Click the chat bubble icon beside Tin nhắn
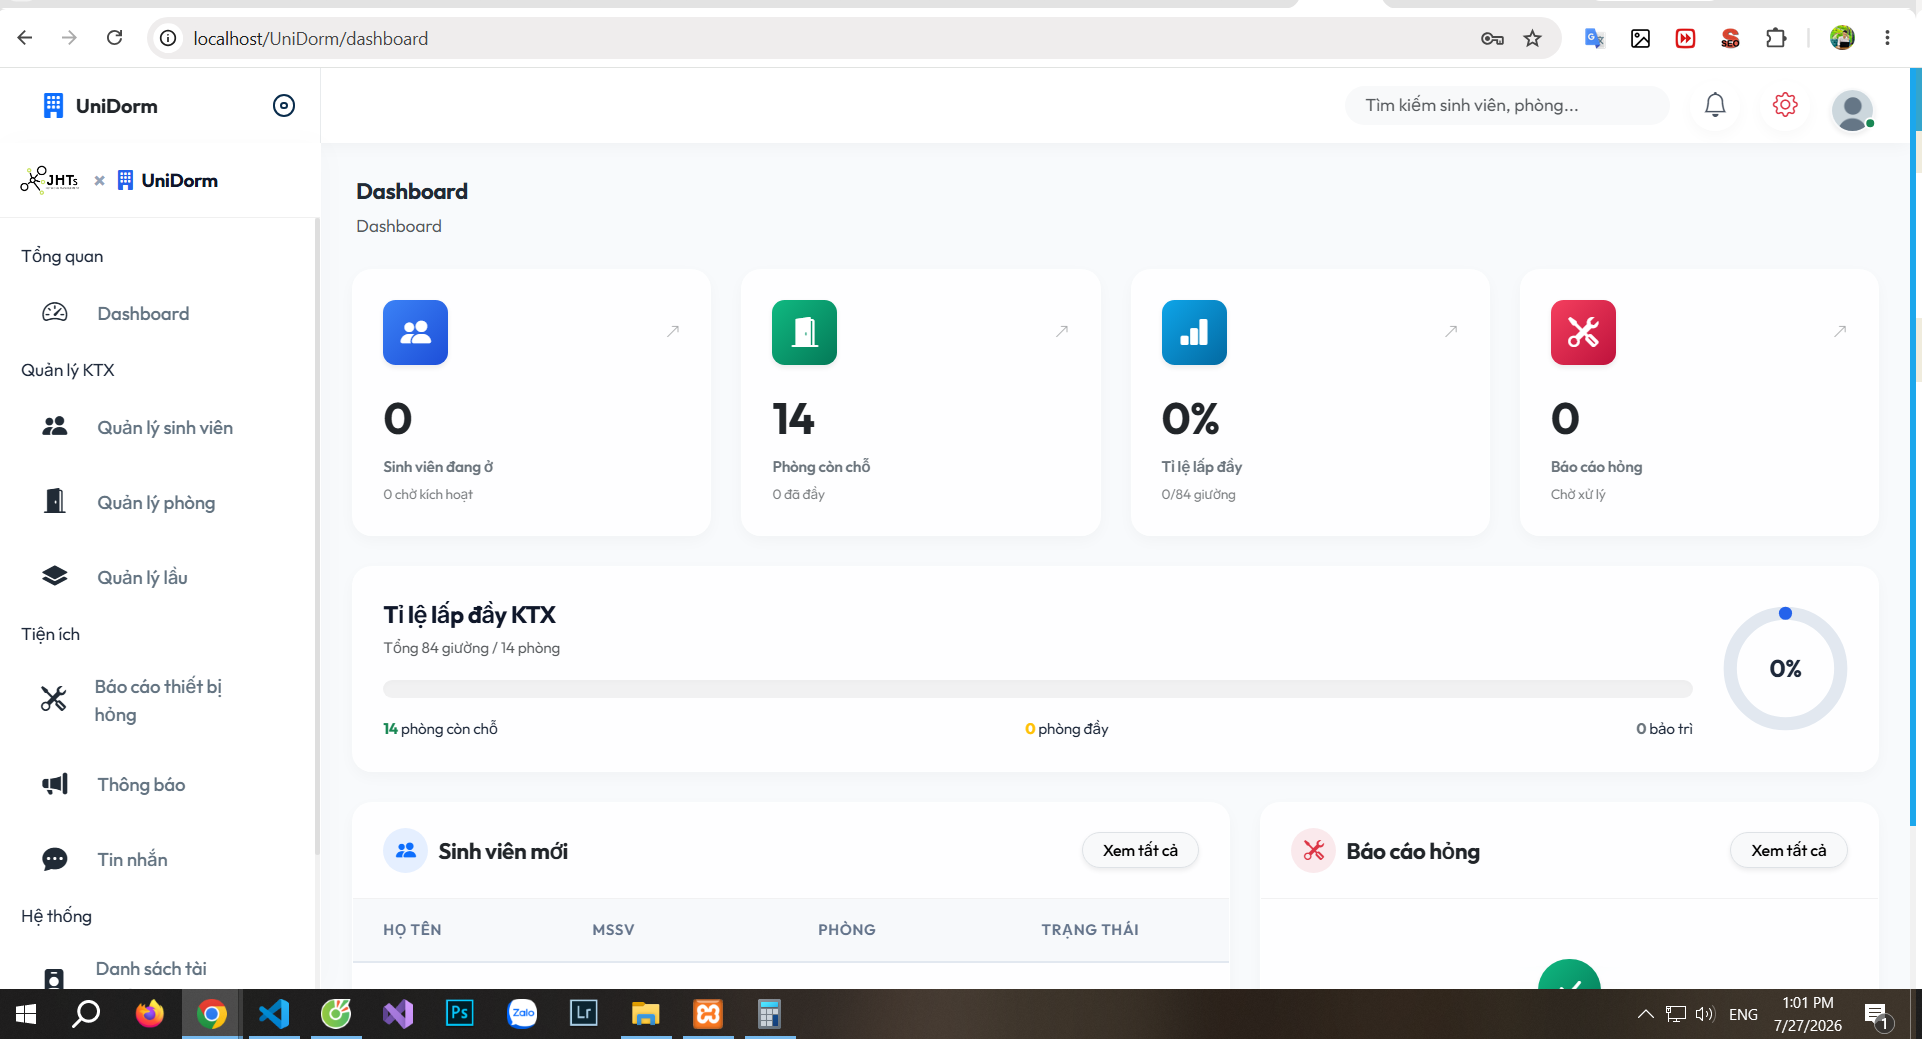1922x1039 pixels. [55, 859]
